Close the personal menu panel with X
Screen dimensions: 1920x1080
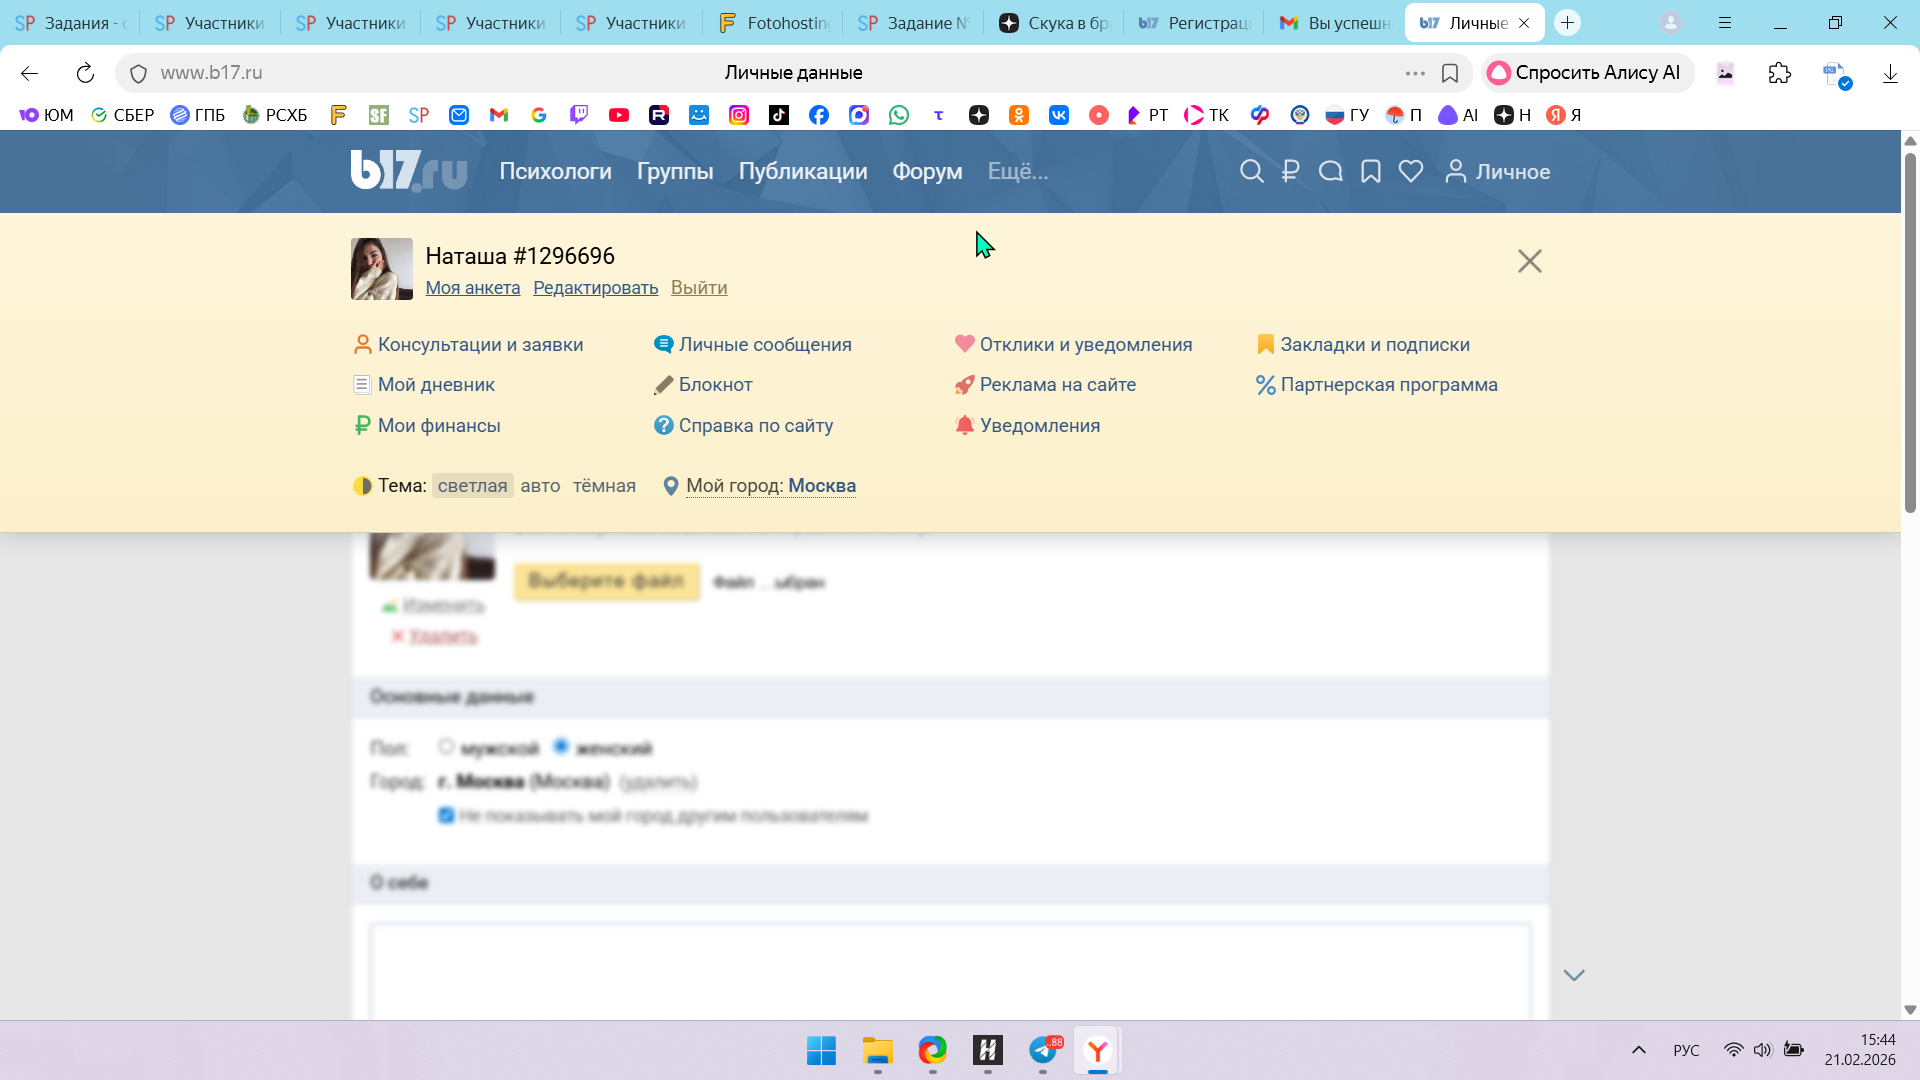[1529, 261]
